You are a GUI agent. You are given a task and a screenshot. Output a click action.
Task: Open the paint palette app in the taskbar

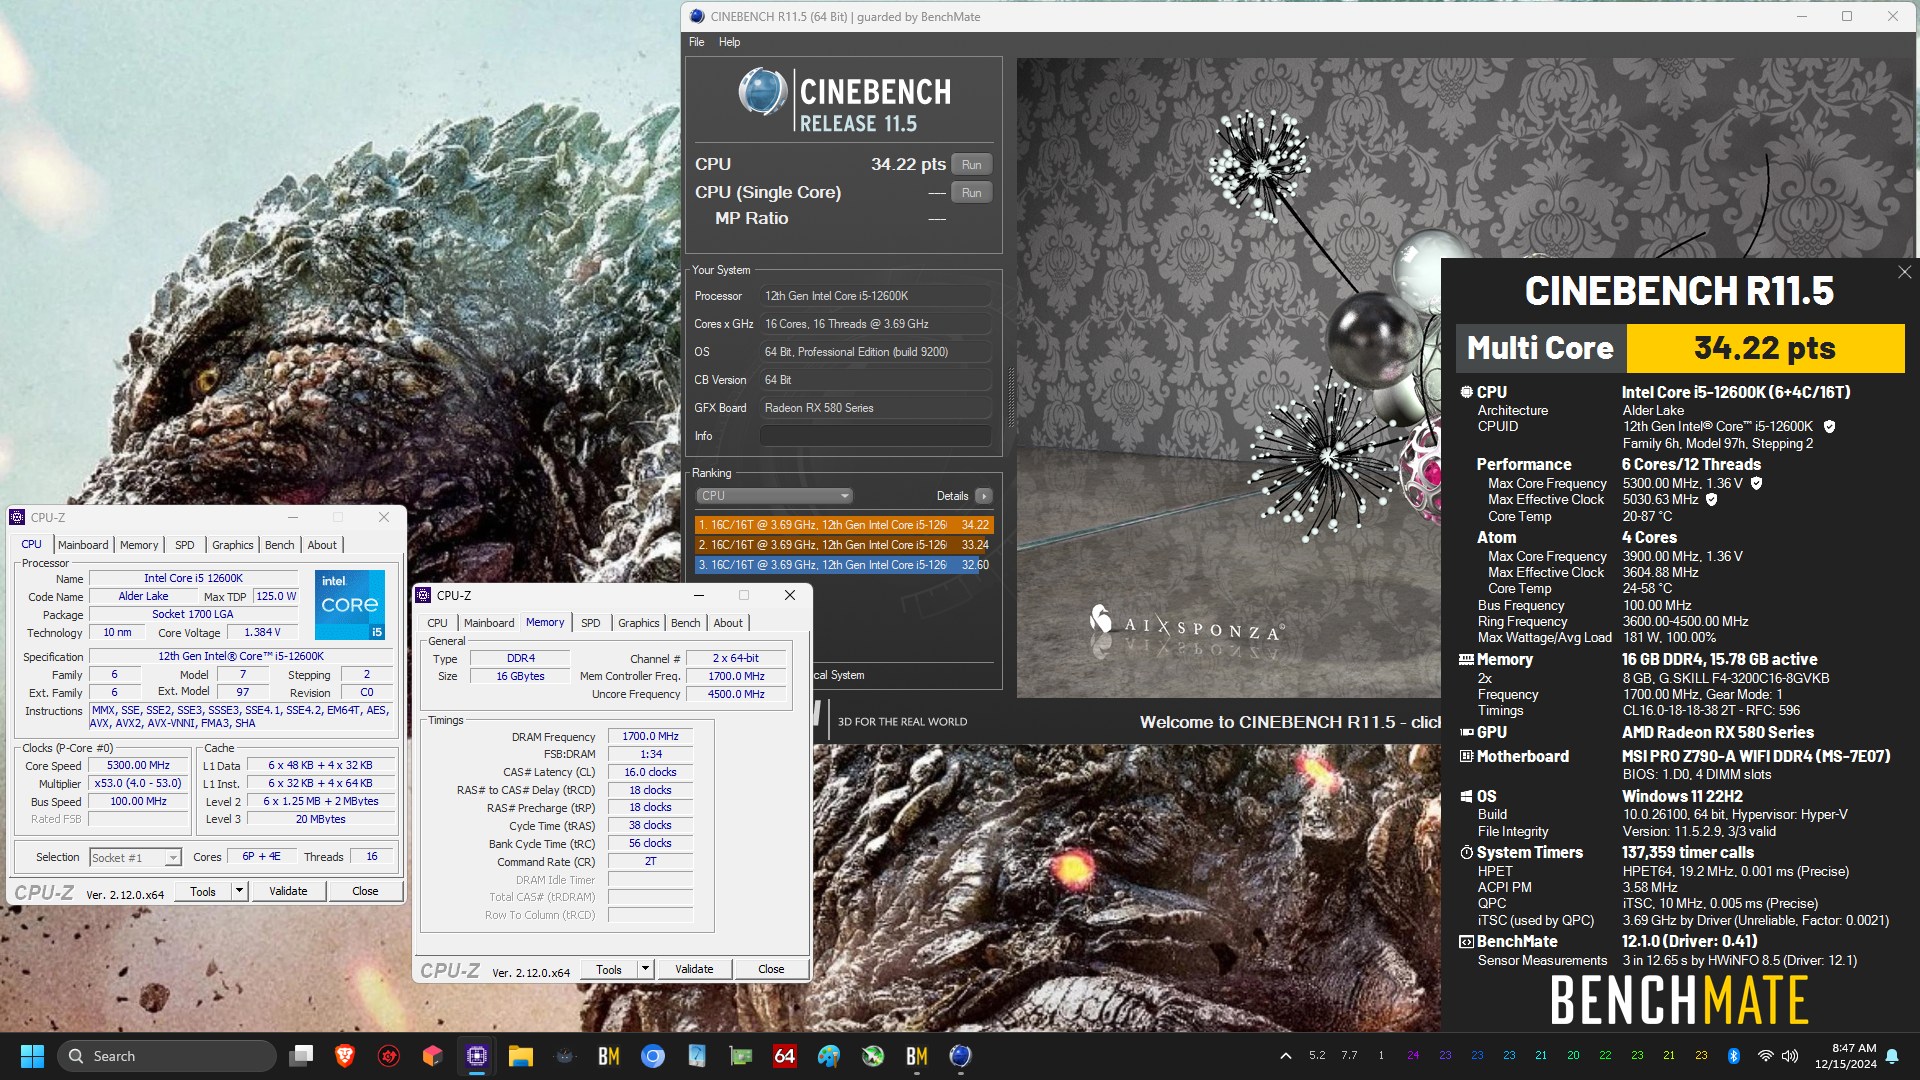tap(829, 1056)
